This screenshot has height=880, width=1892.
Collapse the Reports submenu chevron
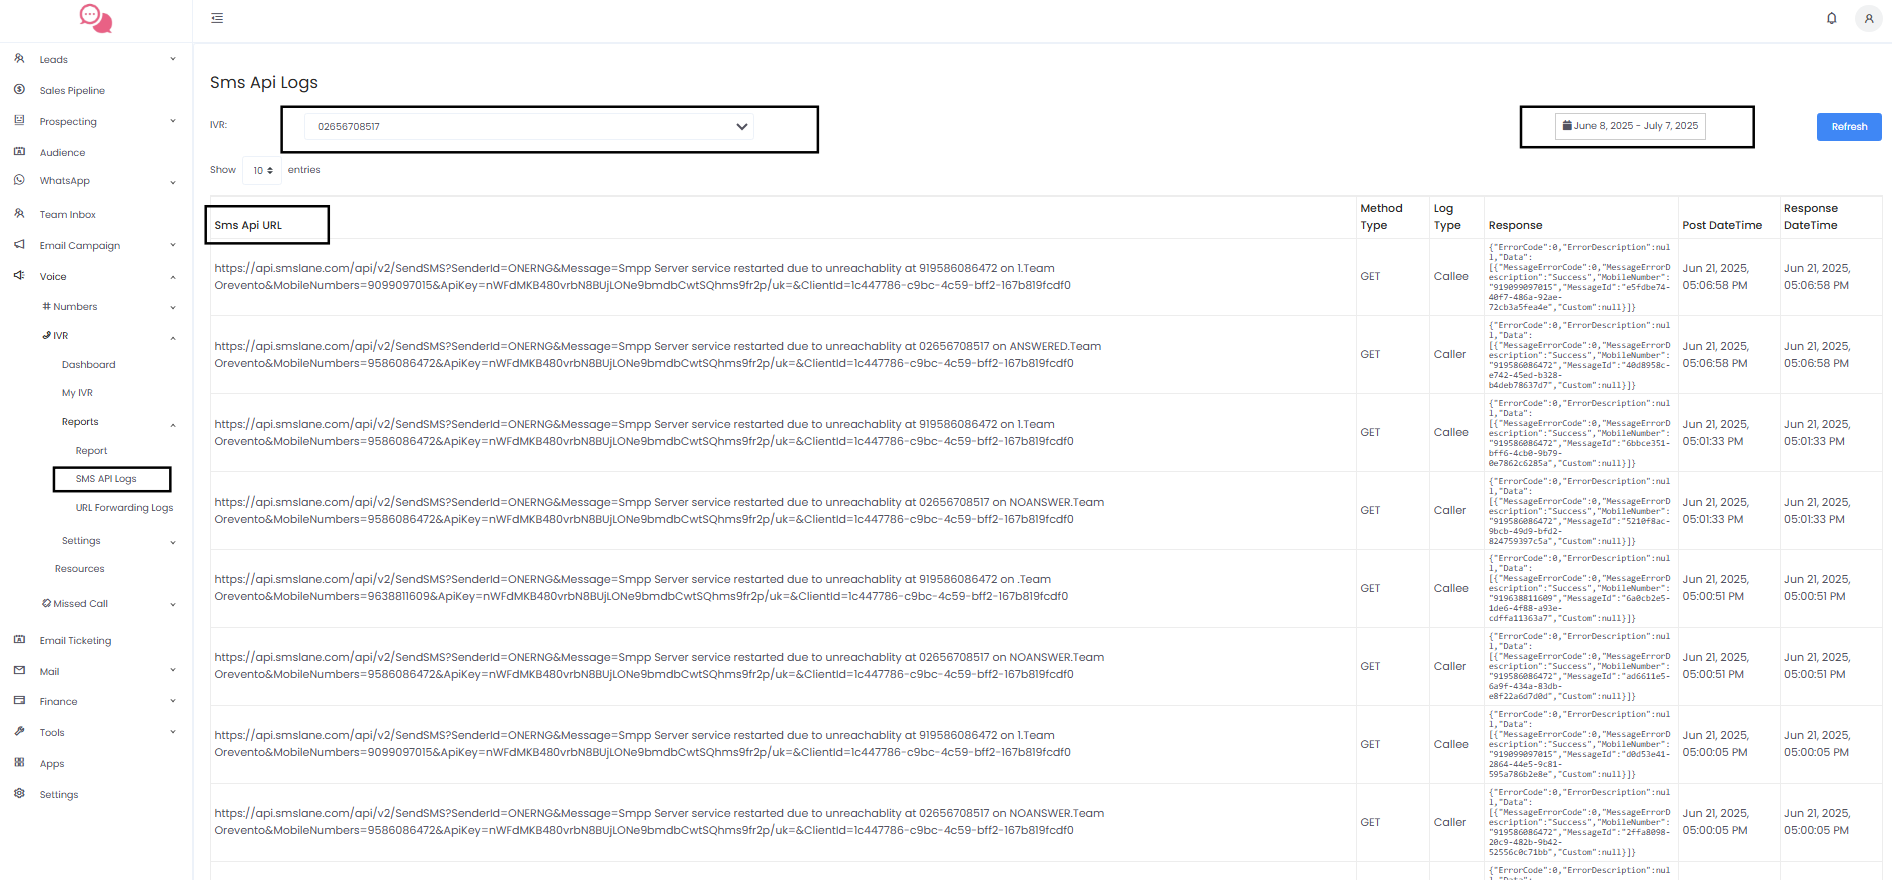pyautogui.click(x=173, y=425)
